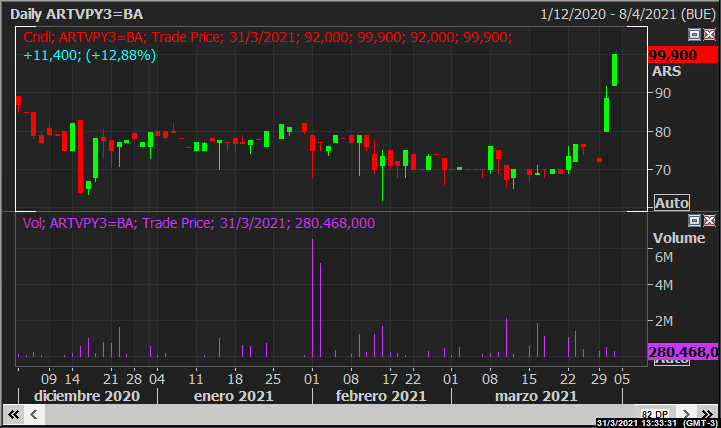Click the febrero 2021 month label
The width and height of the screenshot is (721, 428).
point(381,396)
